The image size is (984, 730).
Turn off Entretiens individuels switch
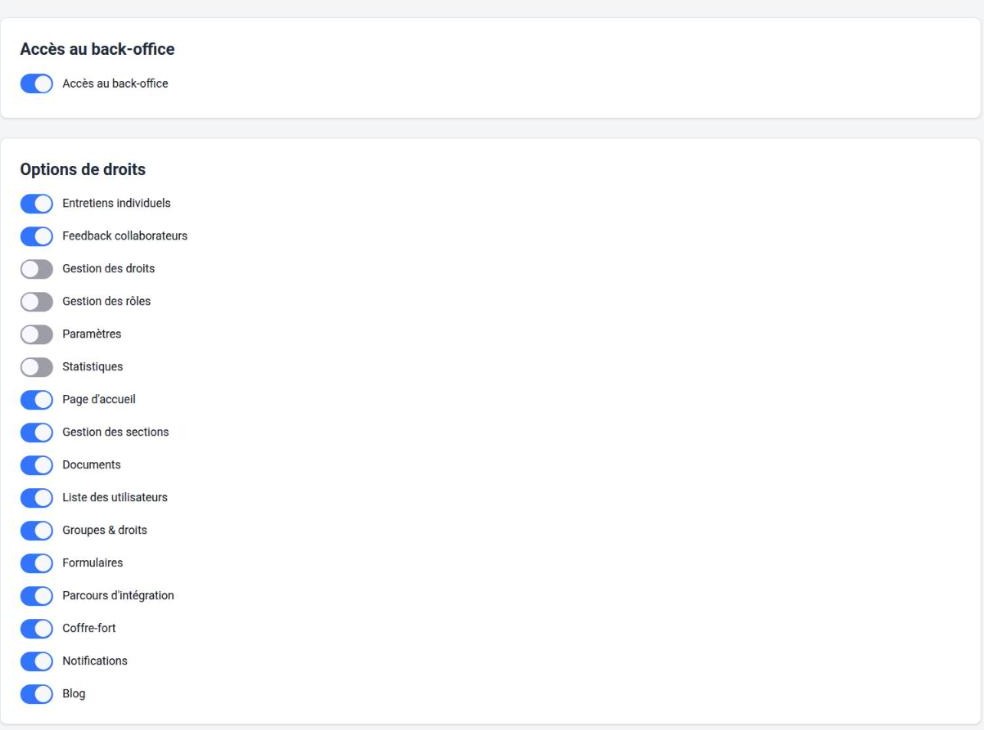pos(36,203)
